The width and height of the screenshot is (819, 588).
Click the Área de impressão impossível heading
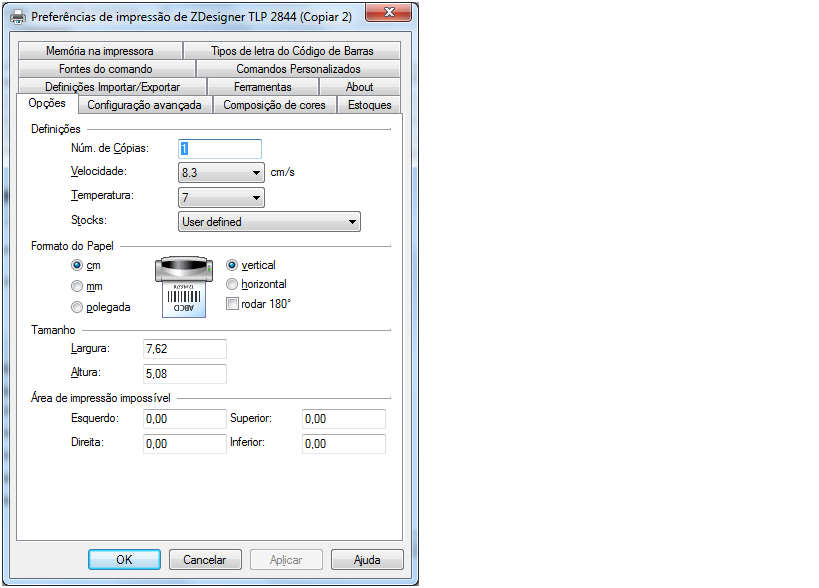101,398
